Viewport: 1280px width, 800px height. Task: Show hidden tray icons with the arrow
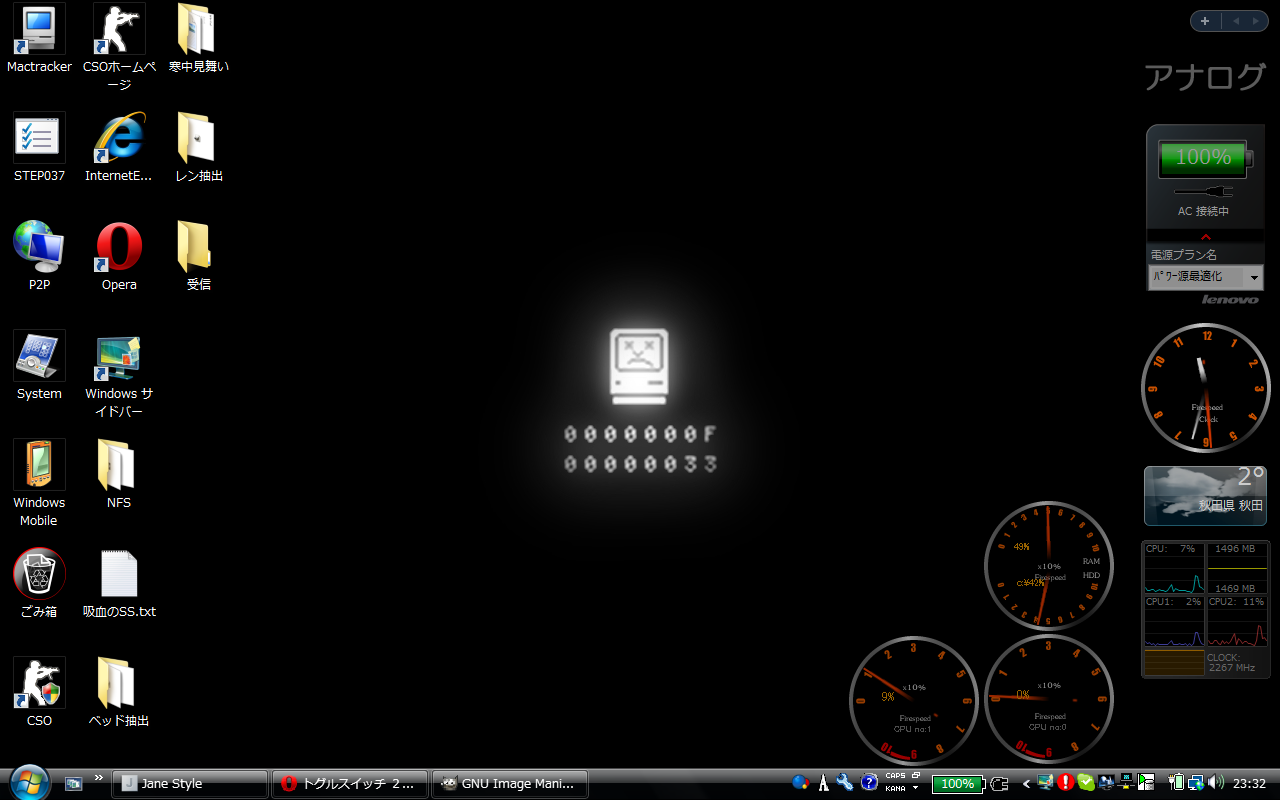click(1026, 784)
